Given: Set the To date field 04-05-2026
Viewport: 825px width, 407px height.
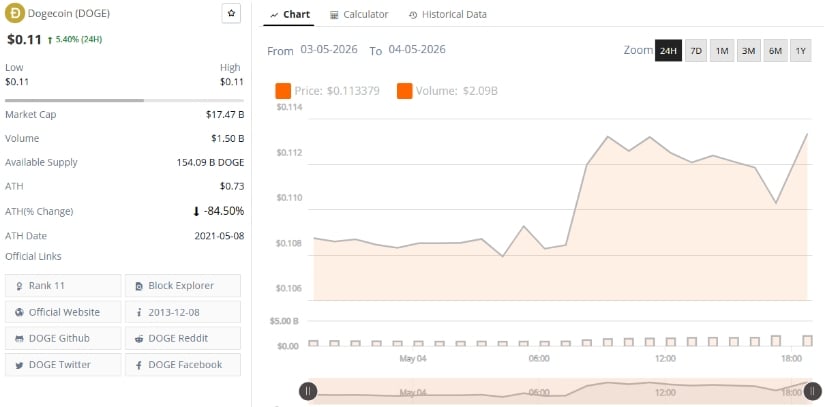Looking at the screenshot, I should pos(417,50).
